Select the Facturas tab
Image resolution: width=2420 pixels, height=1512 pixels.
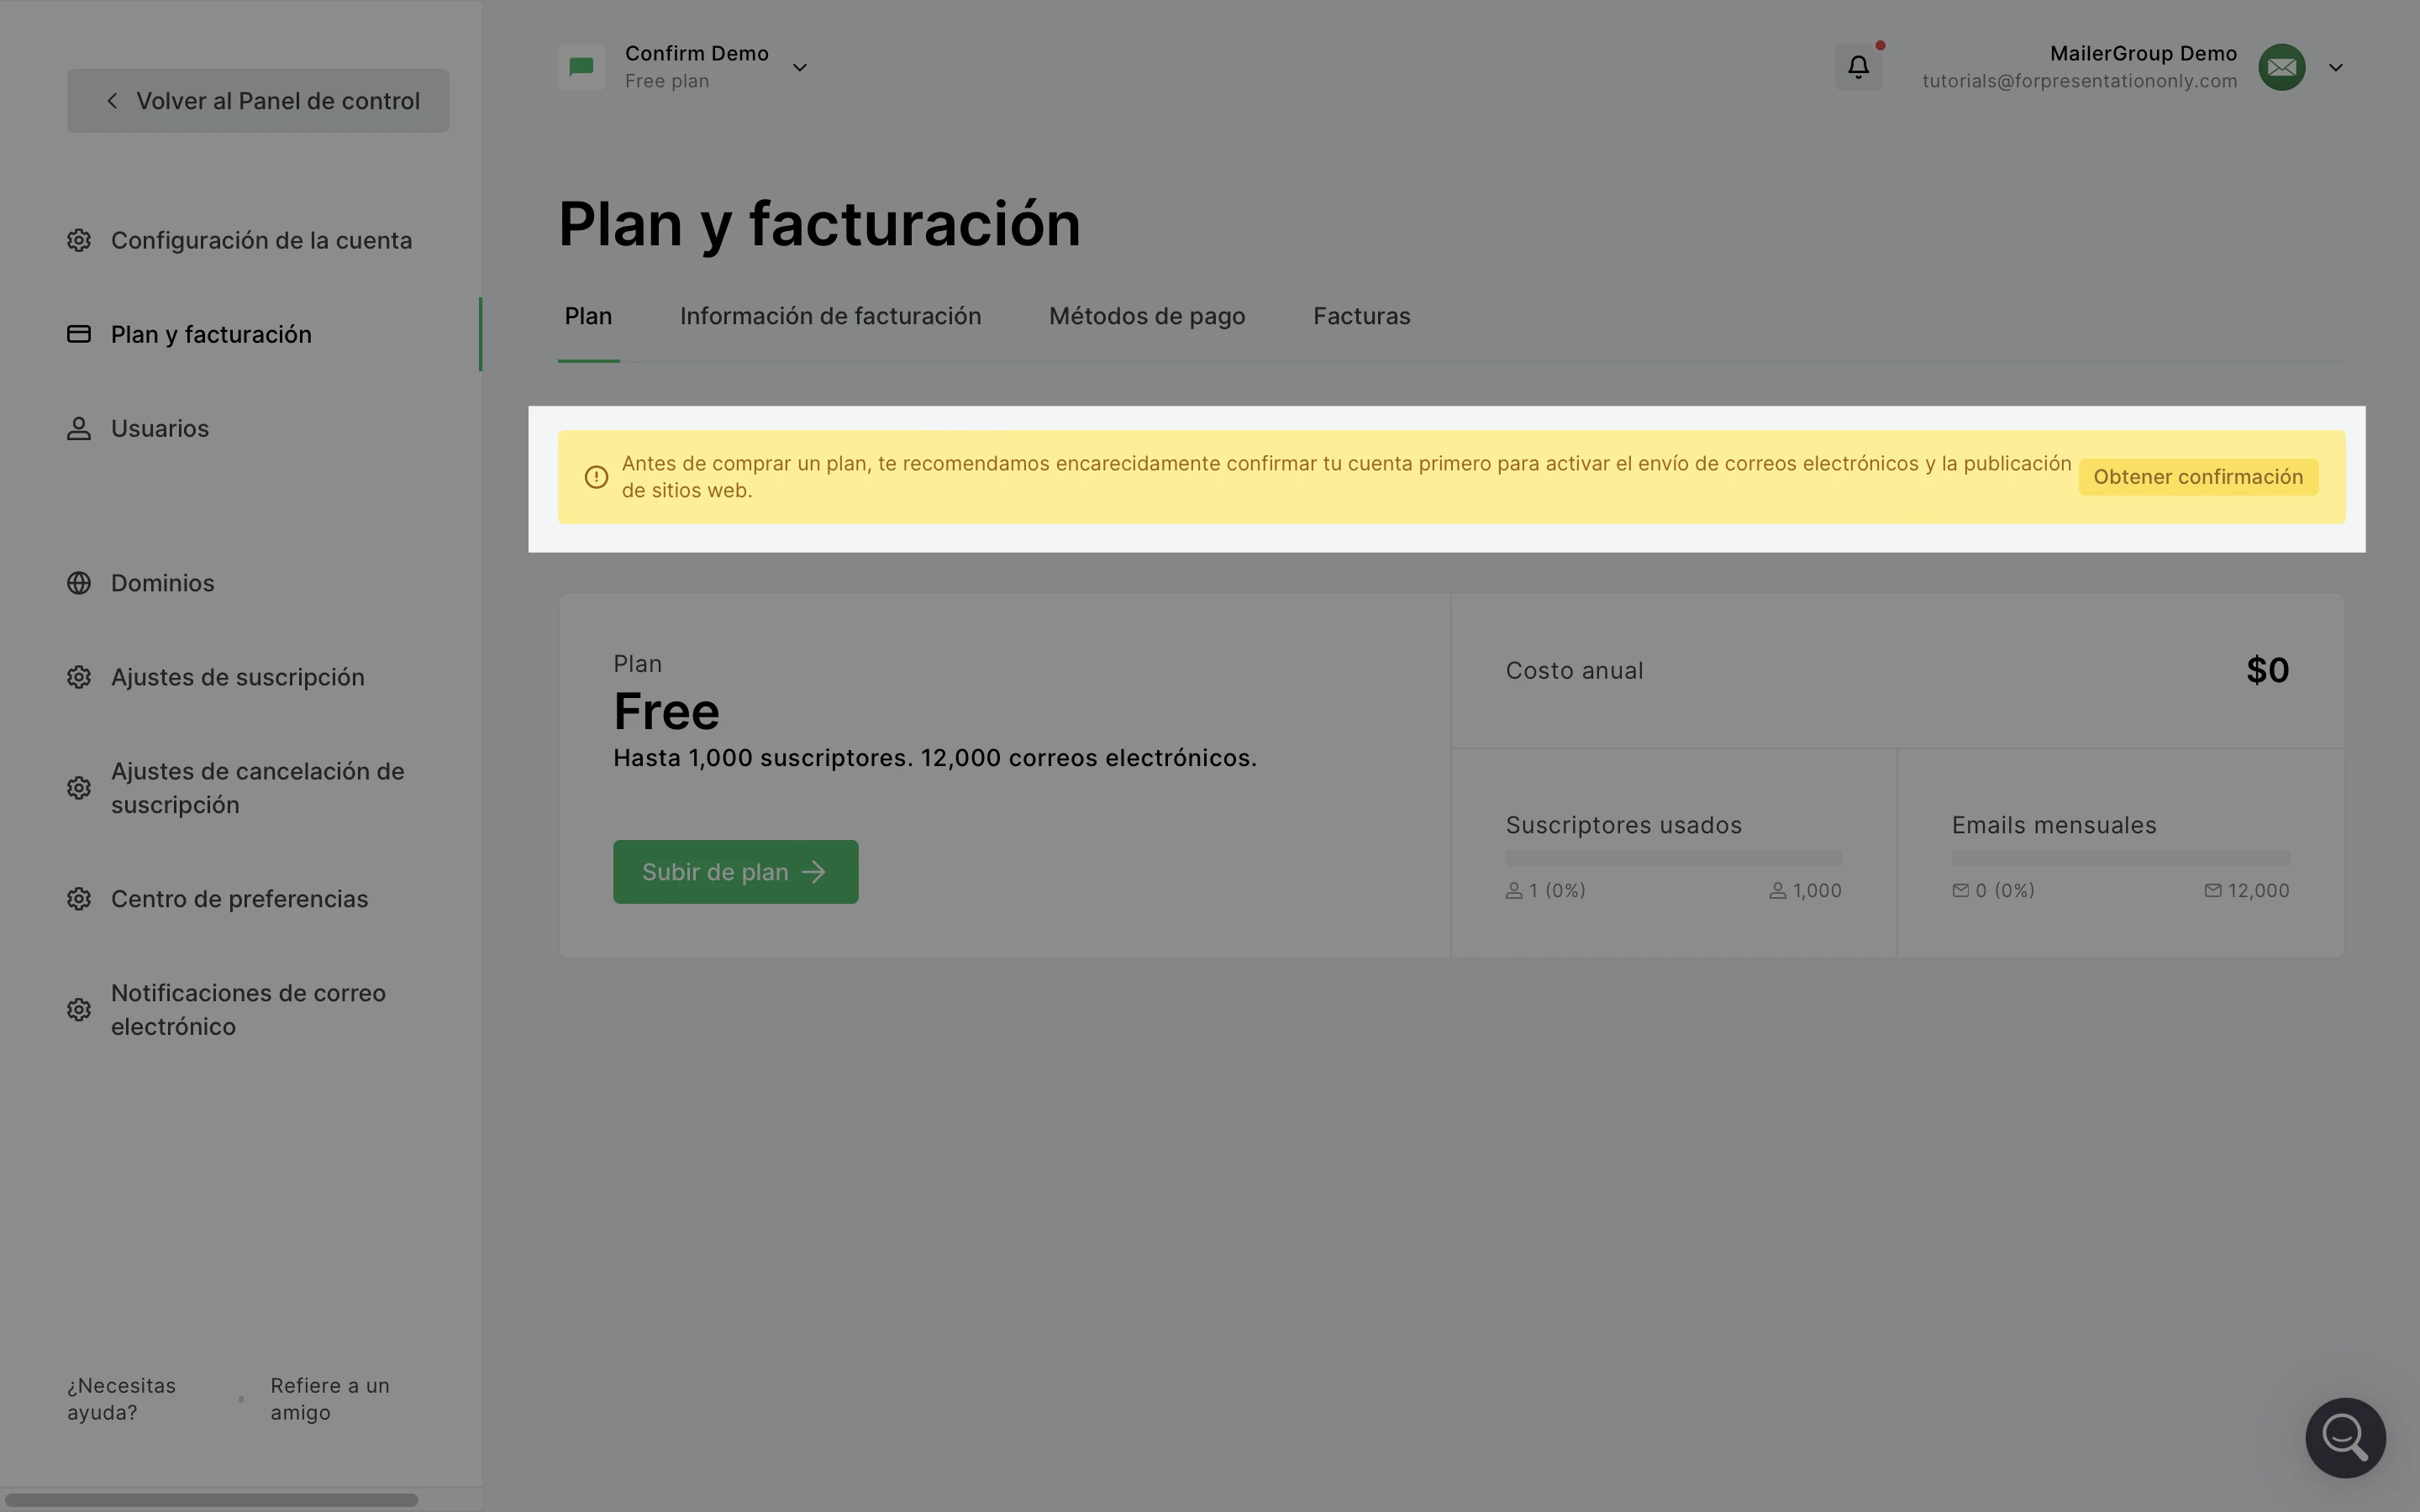[1361, 316]
